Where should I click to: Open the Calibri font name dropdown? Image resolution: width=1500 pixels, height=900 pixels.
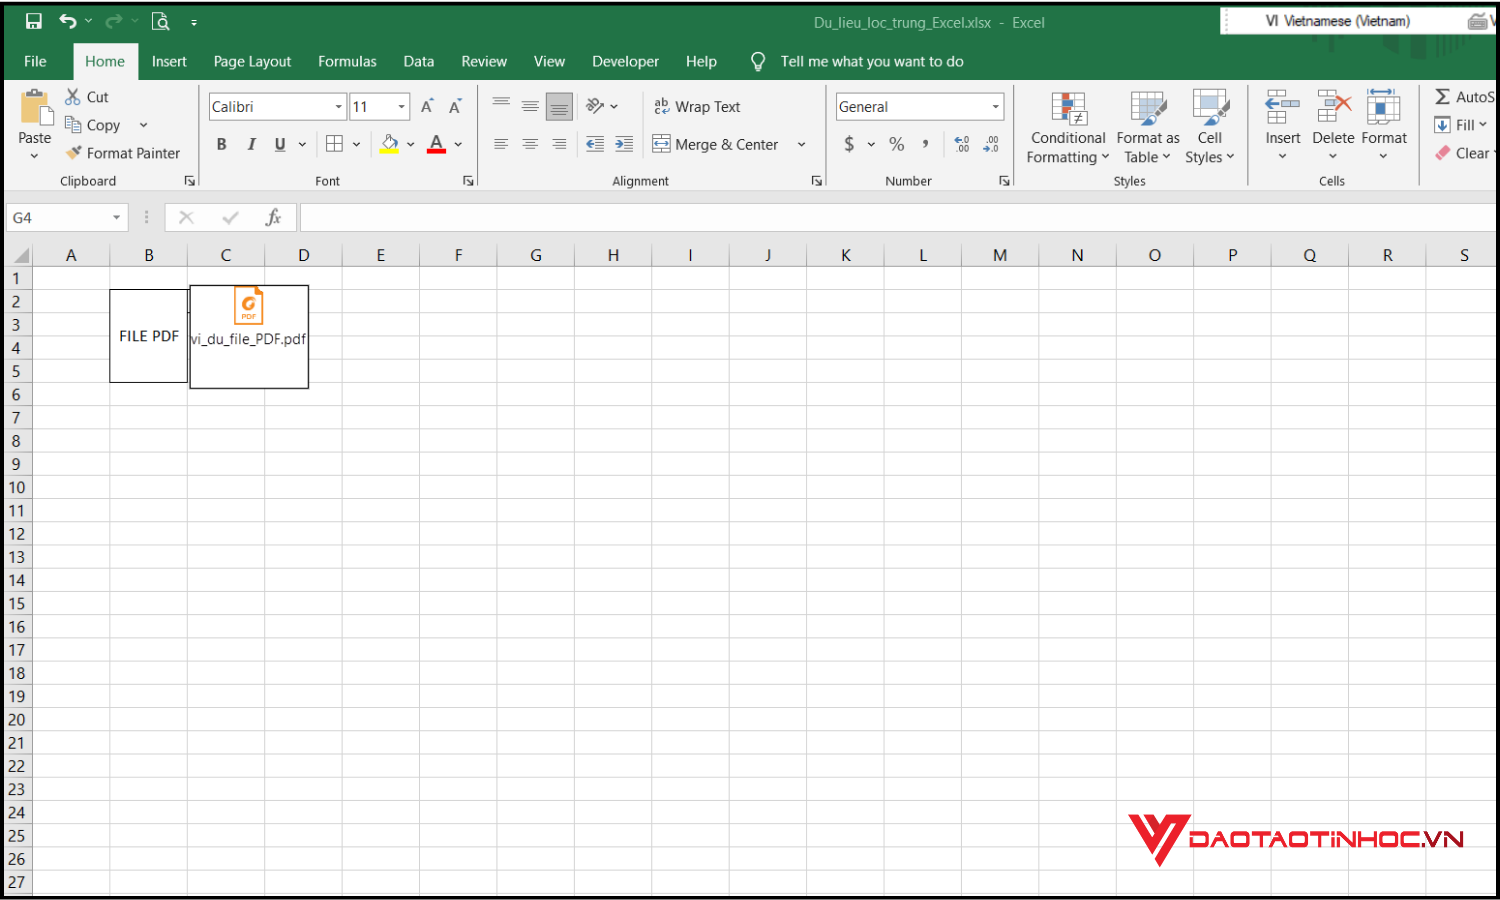pyautogui.click(x=339, y=107)
